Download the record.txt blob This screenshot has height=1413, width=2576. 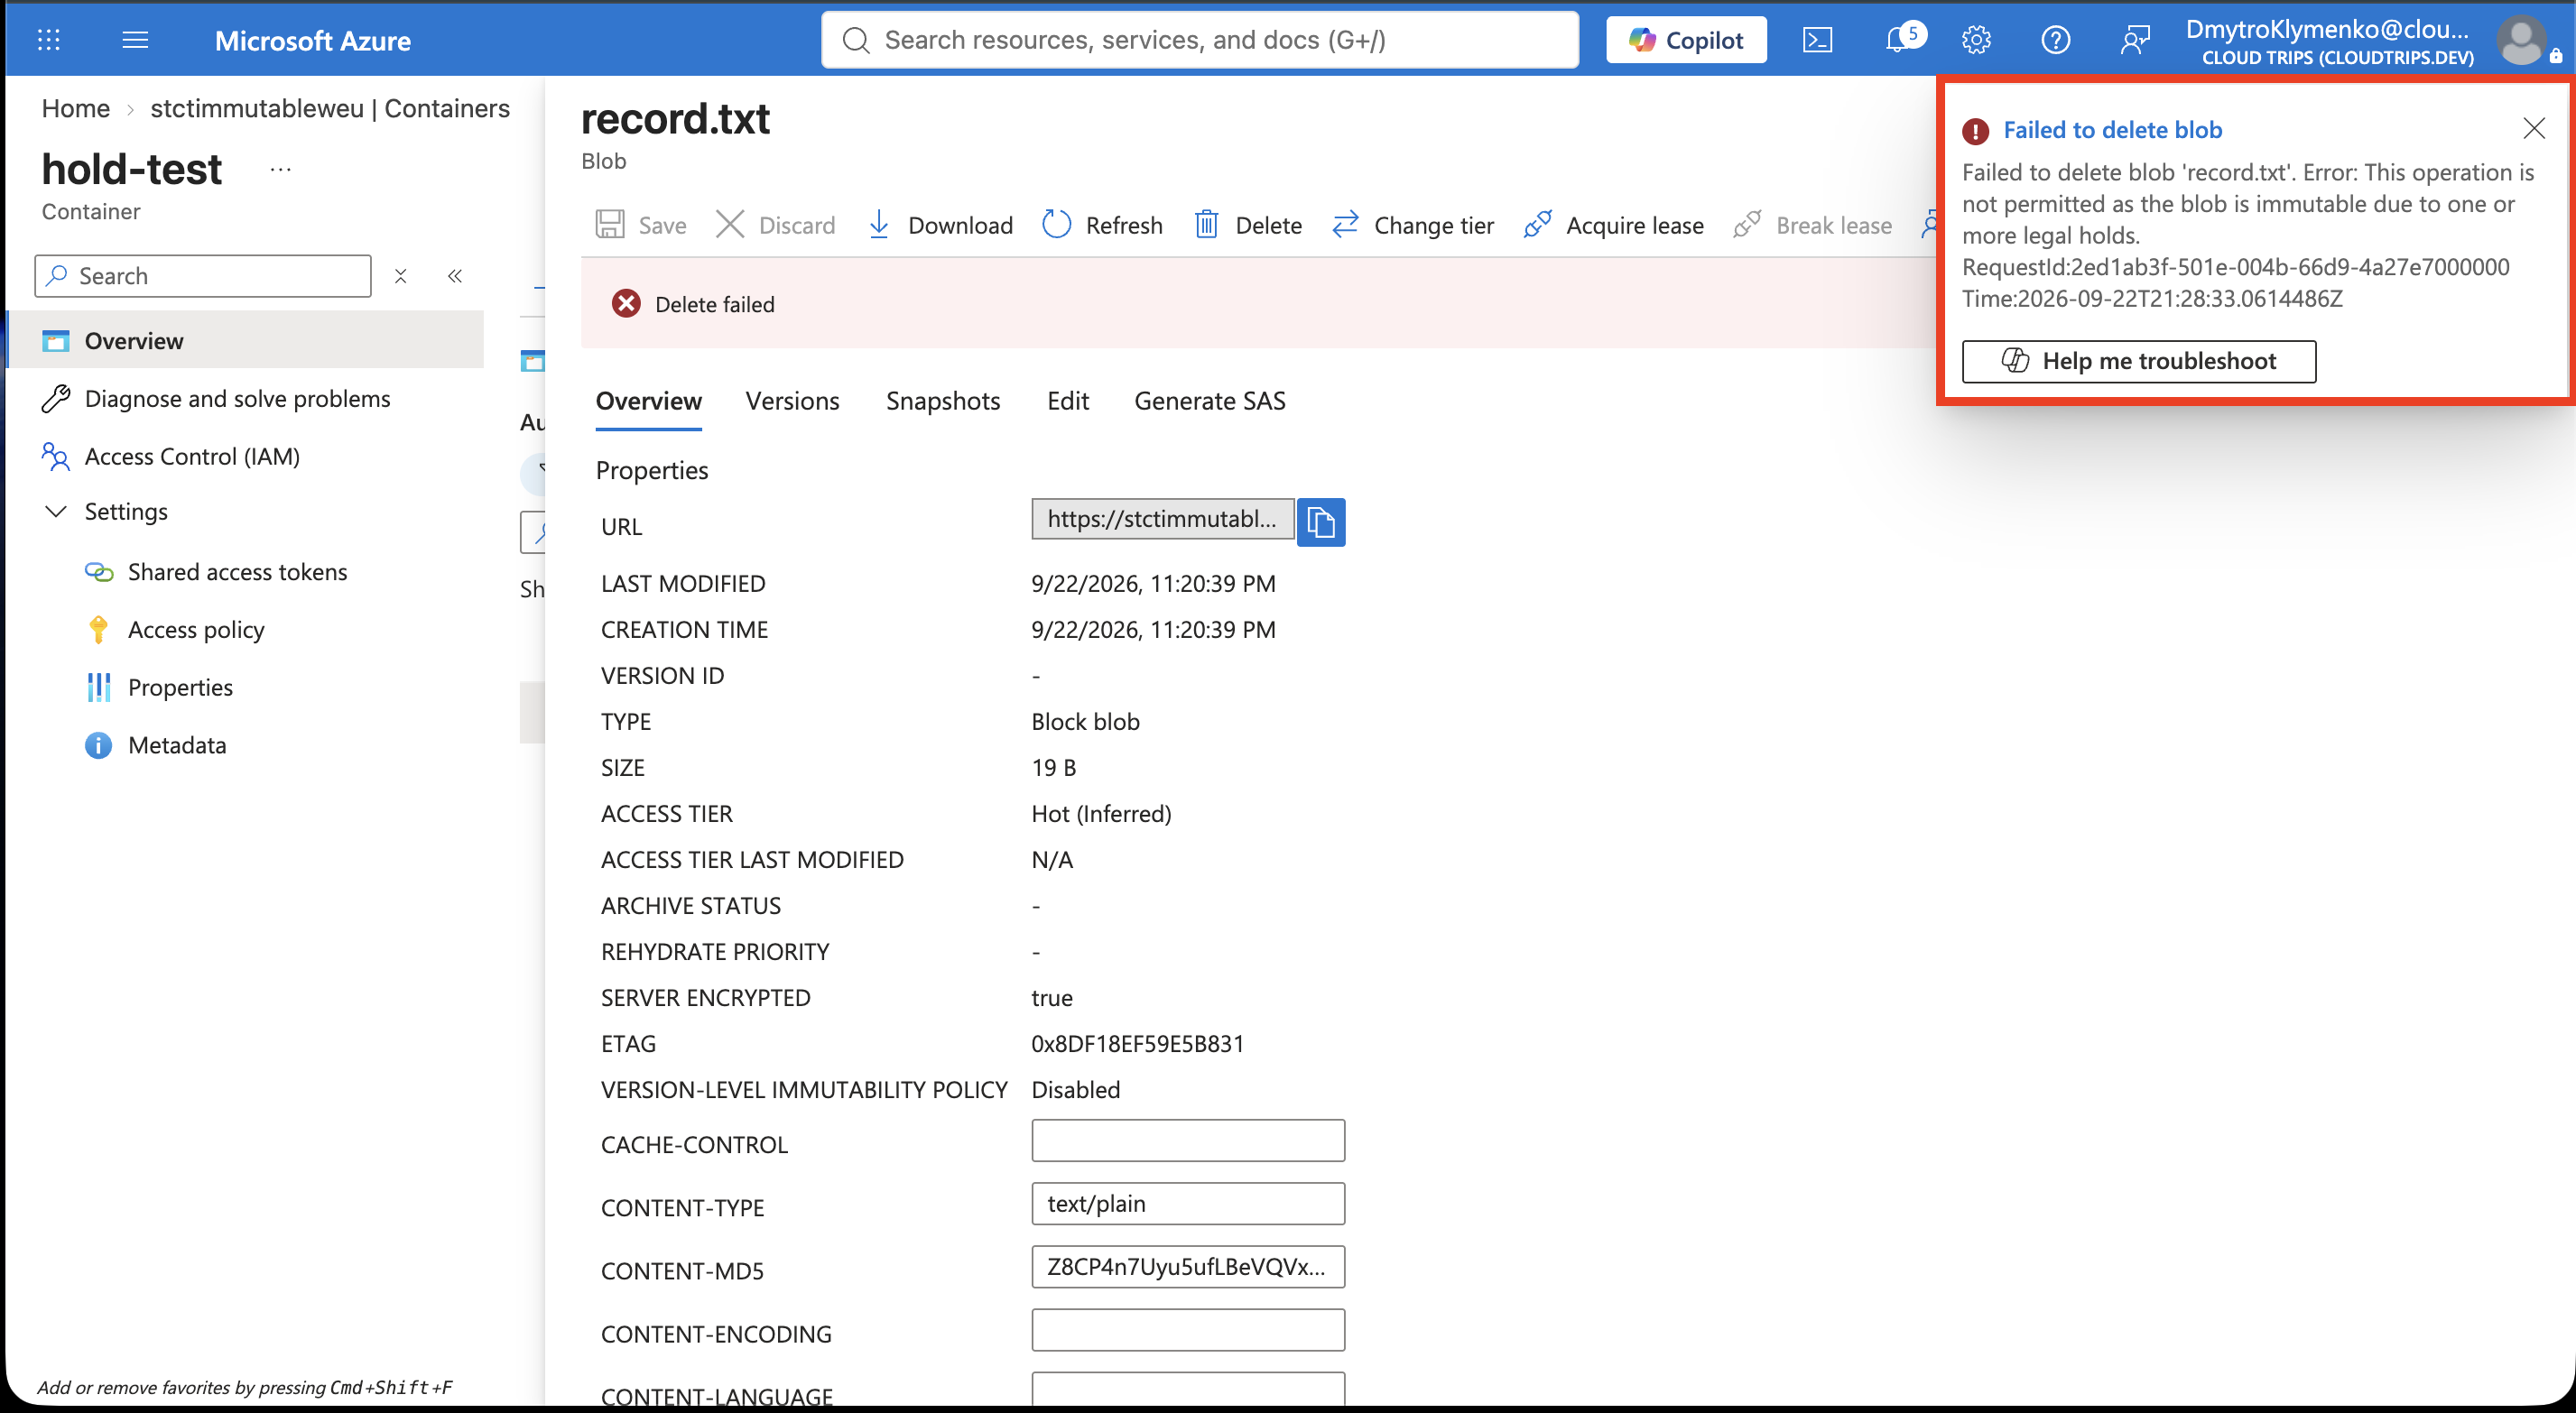click(x=940, y=225)
